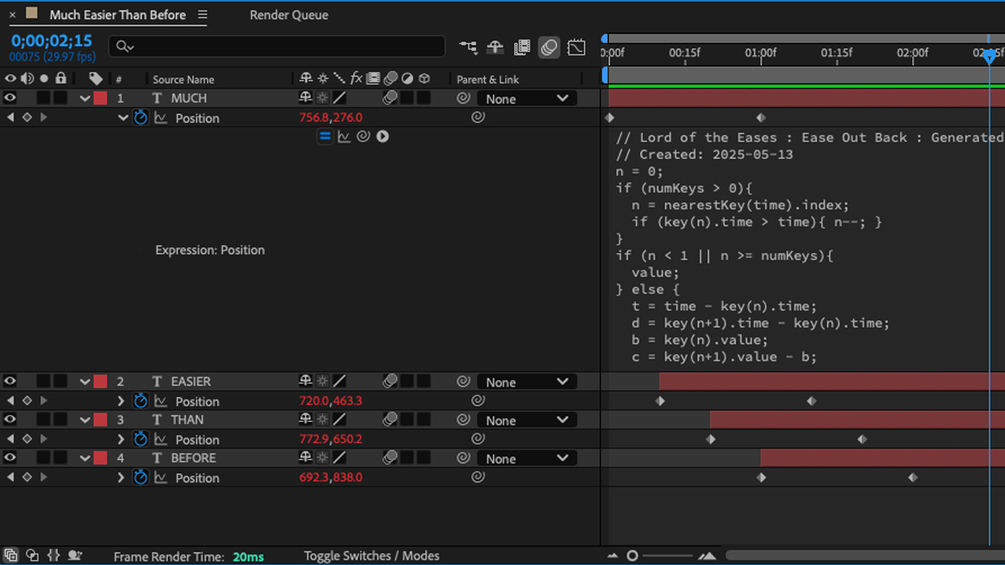Click the current timecode 0;00;02;15

pyautogui.click(x=52, y=40)
